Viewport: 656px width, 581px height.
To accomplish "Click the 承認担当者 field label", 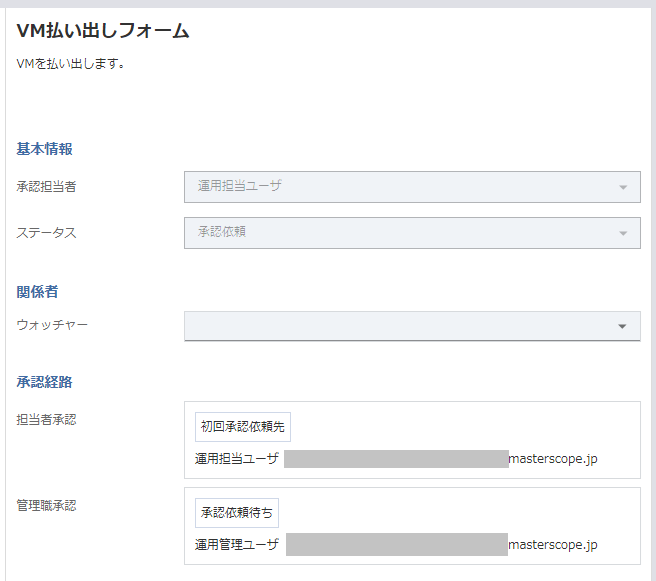I will coord(46,187).
